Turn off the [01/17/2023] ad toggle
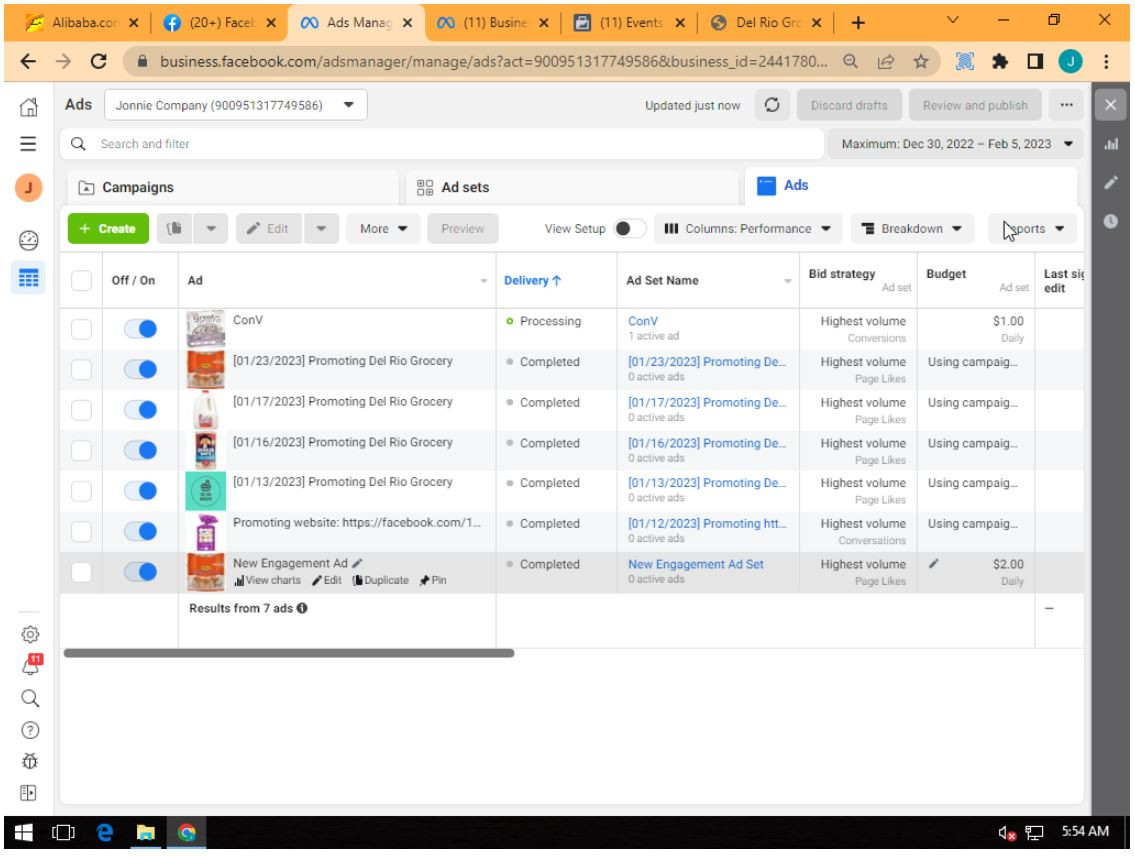 coord(140,410)
